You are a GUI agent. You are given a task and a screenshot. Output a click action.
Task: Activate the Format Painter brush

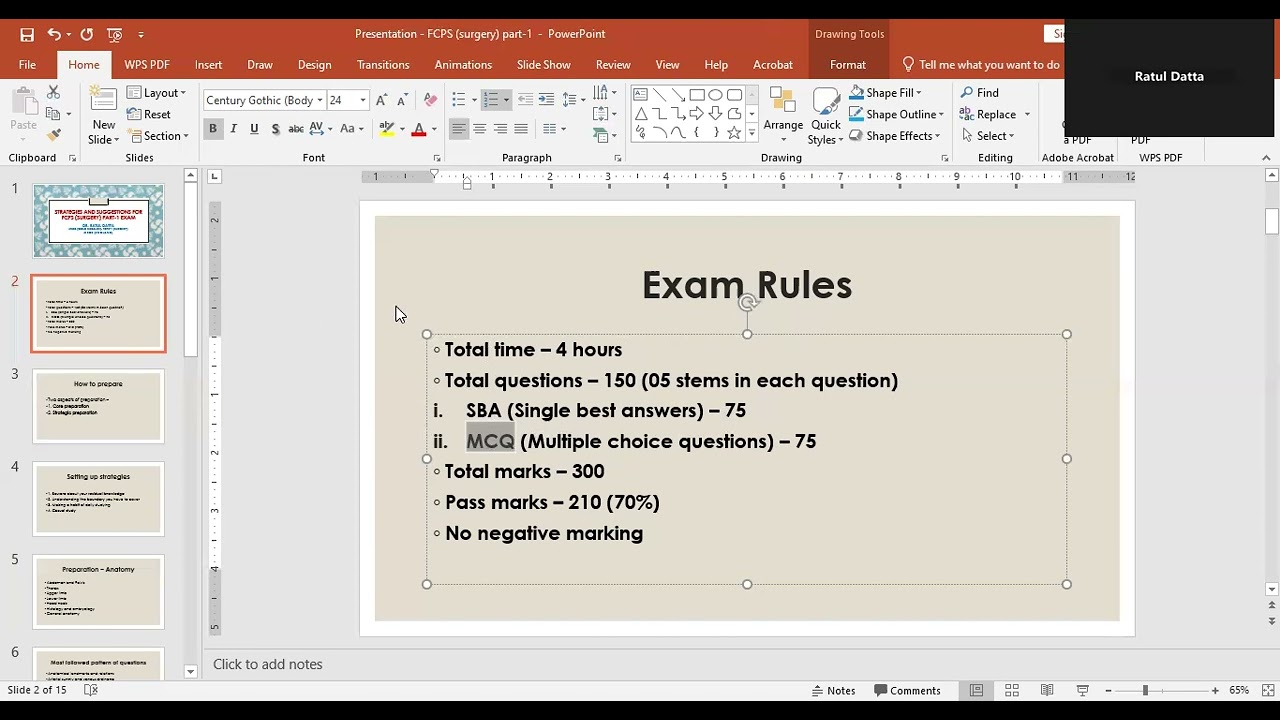pos(54,135)
